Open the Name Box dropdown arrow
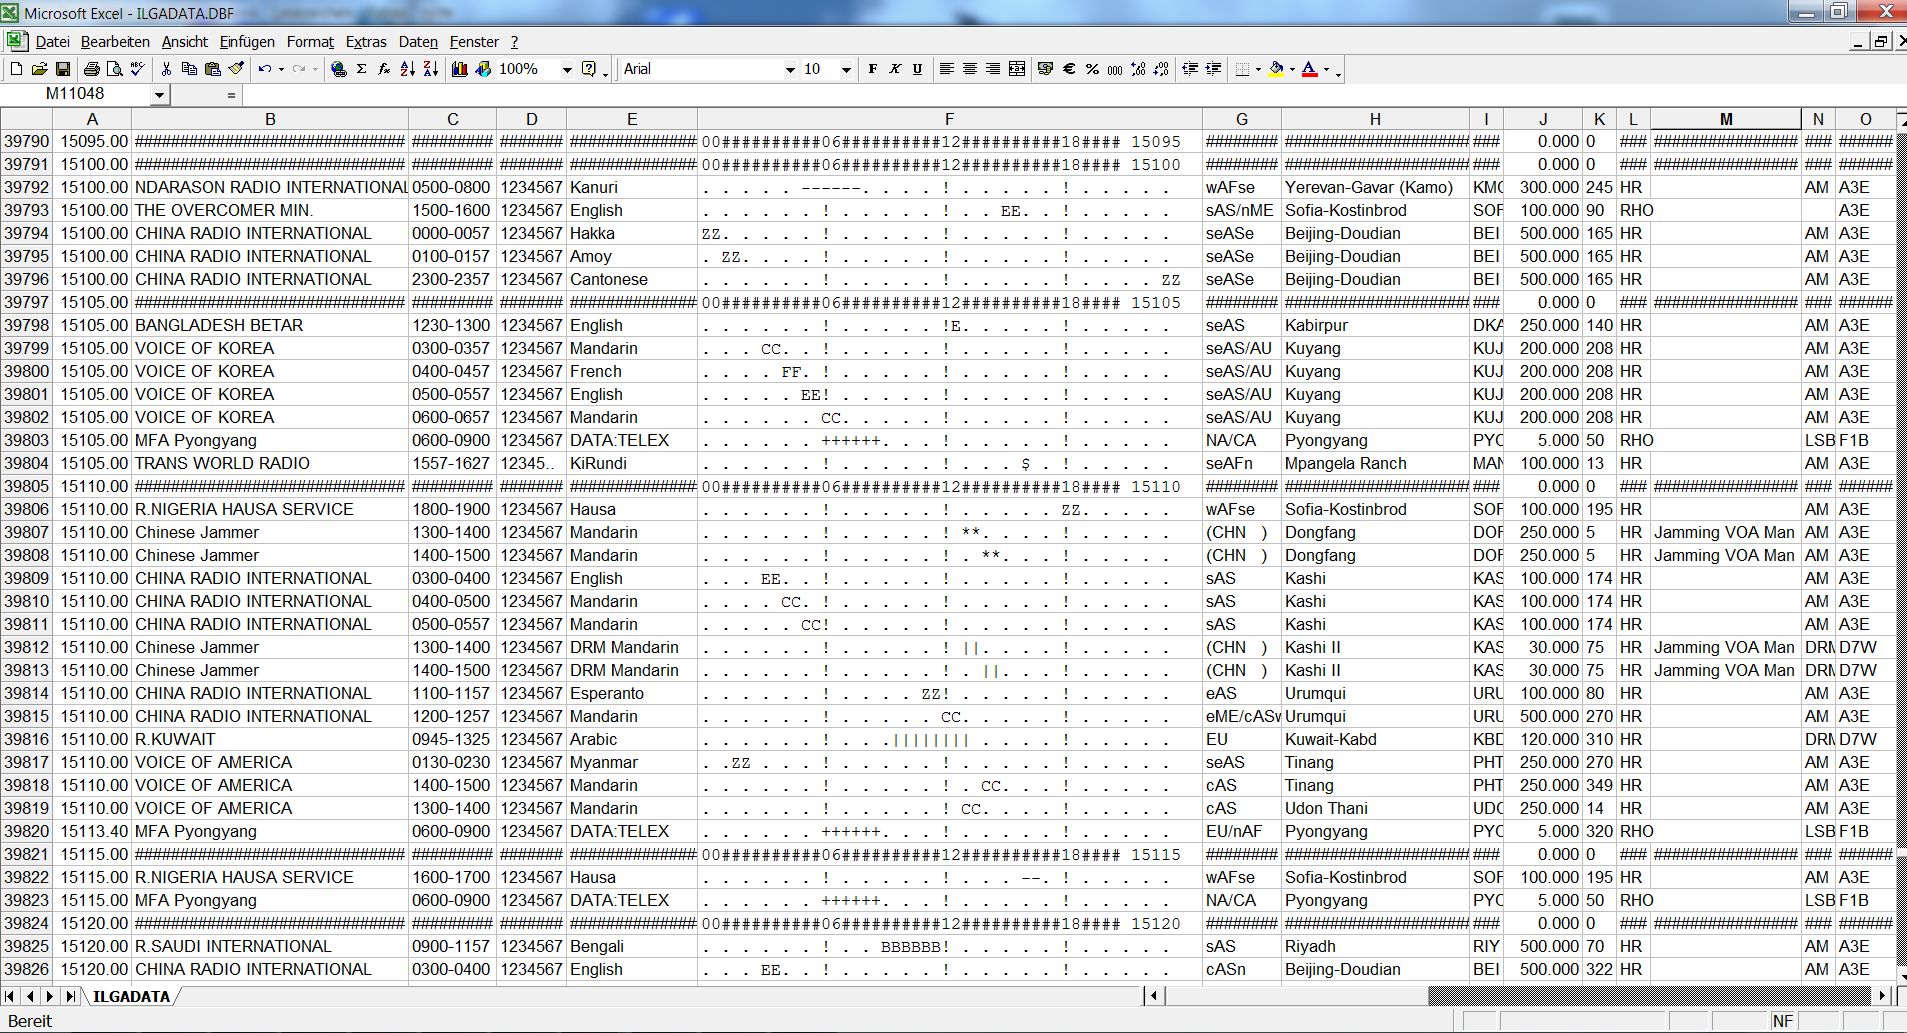The width and height of the screenshot is (1907, 1033). tap(159, 94)
